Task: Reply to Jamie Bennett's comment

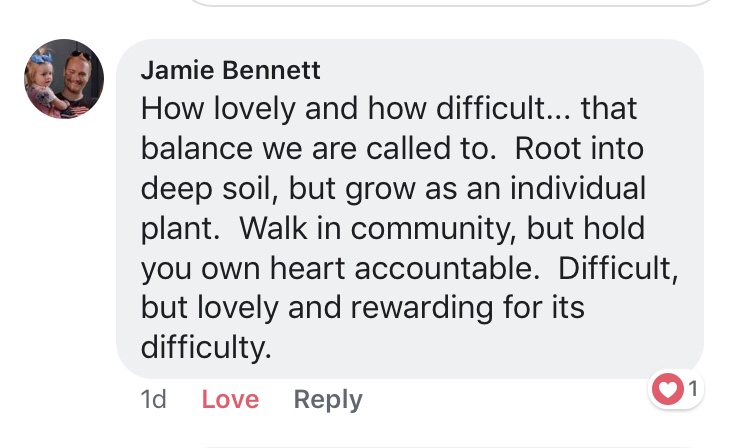Action: coord(327,400)
